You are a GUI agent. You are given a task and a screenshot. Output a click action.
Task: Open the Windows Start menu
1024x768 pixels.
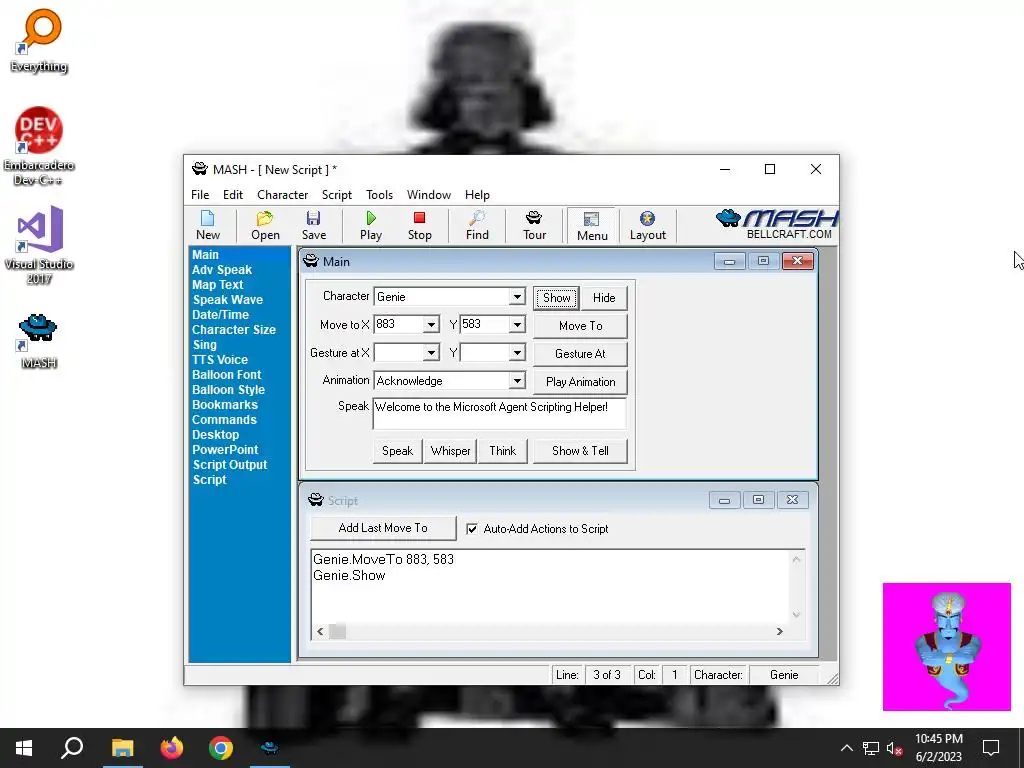click(24, 748)
